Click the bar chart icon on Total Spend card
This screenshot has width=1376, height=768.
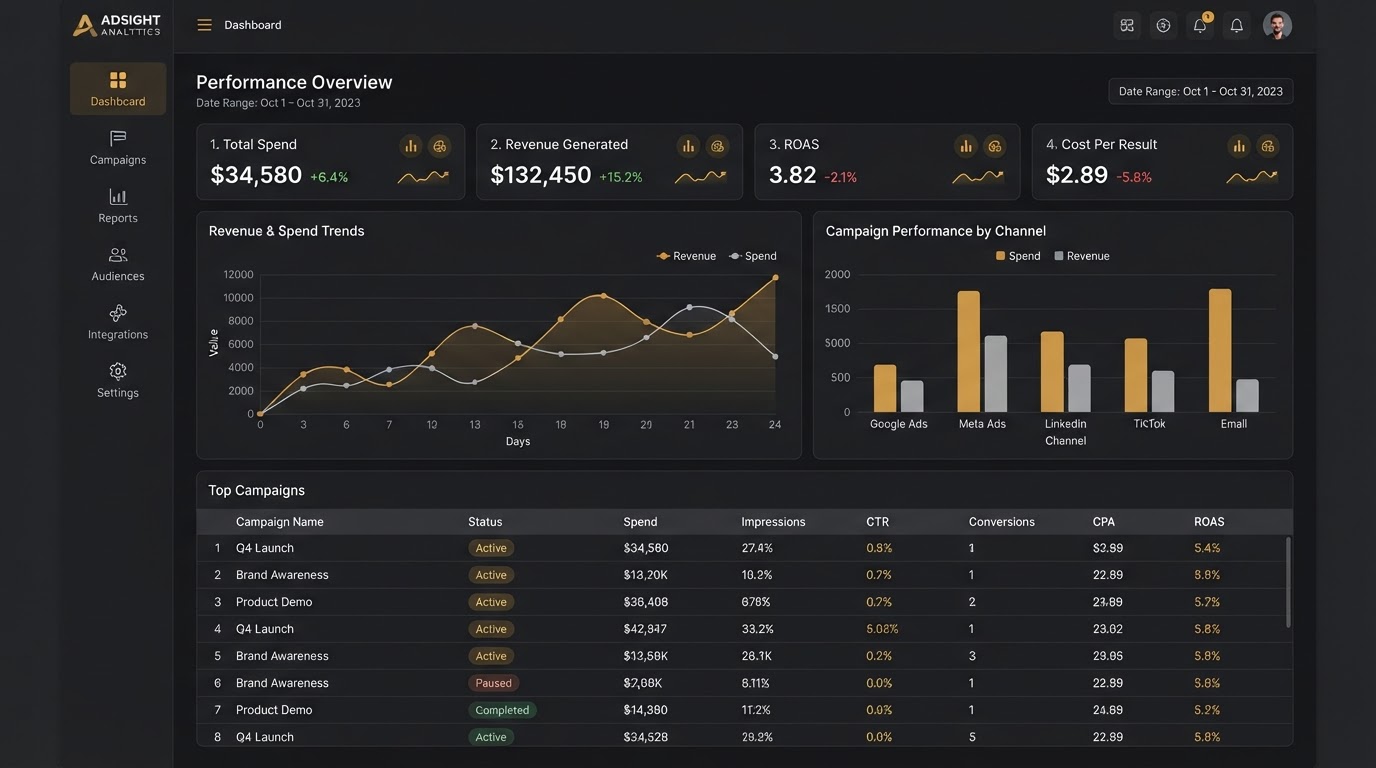click(411, 146)
